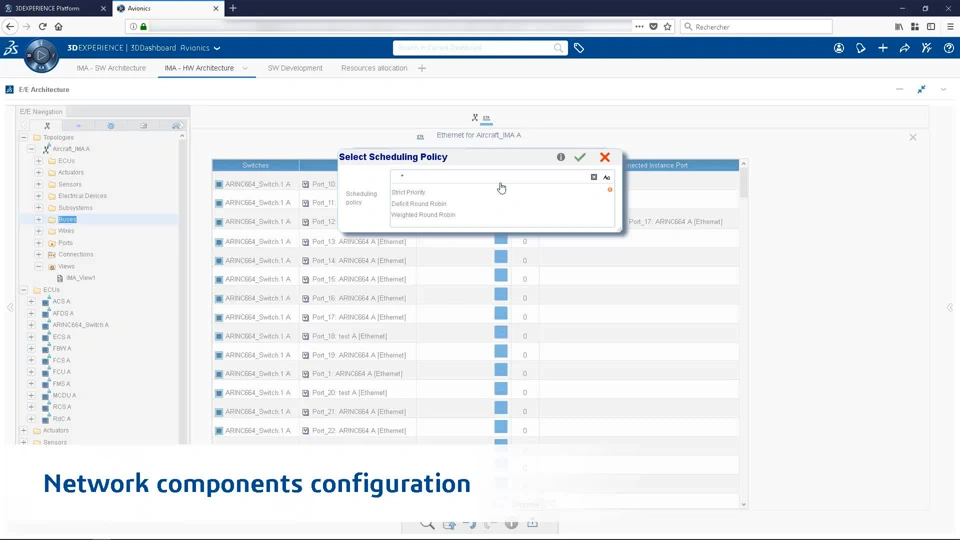Select IMA_View1 in Views tree
Image resolution: width=960 pixels, height=540 pixels.
point(81,278)
